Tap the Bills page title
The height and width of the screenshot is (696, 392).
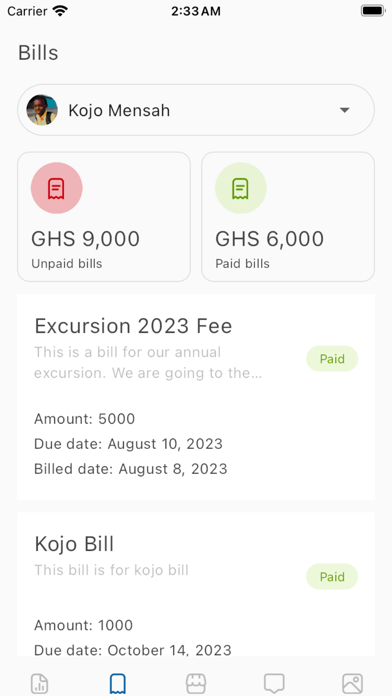[38, 53]
